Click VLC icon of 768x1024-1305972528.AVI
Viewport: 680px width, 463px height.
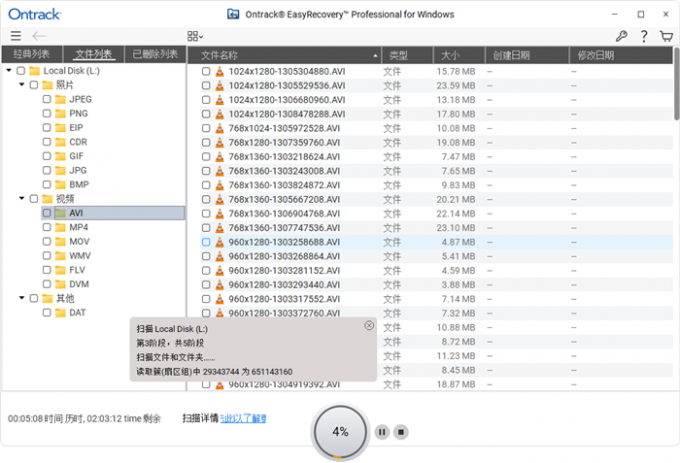220,128
